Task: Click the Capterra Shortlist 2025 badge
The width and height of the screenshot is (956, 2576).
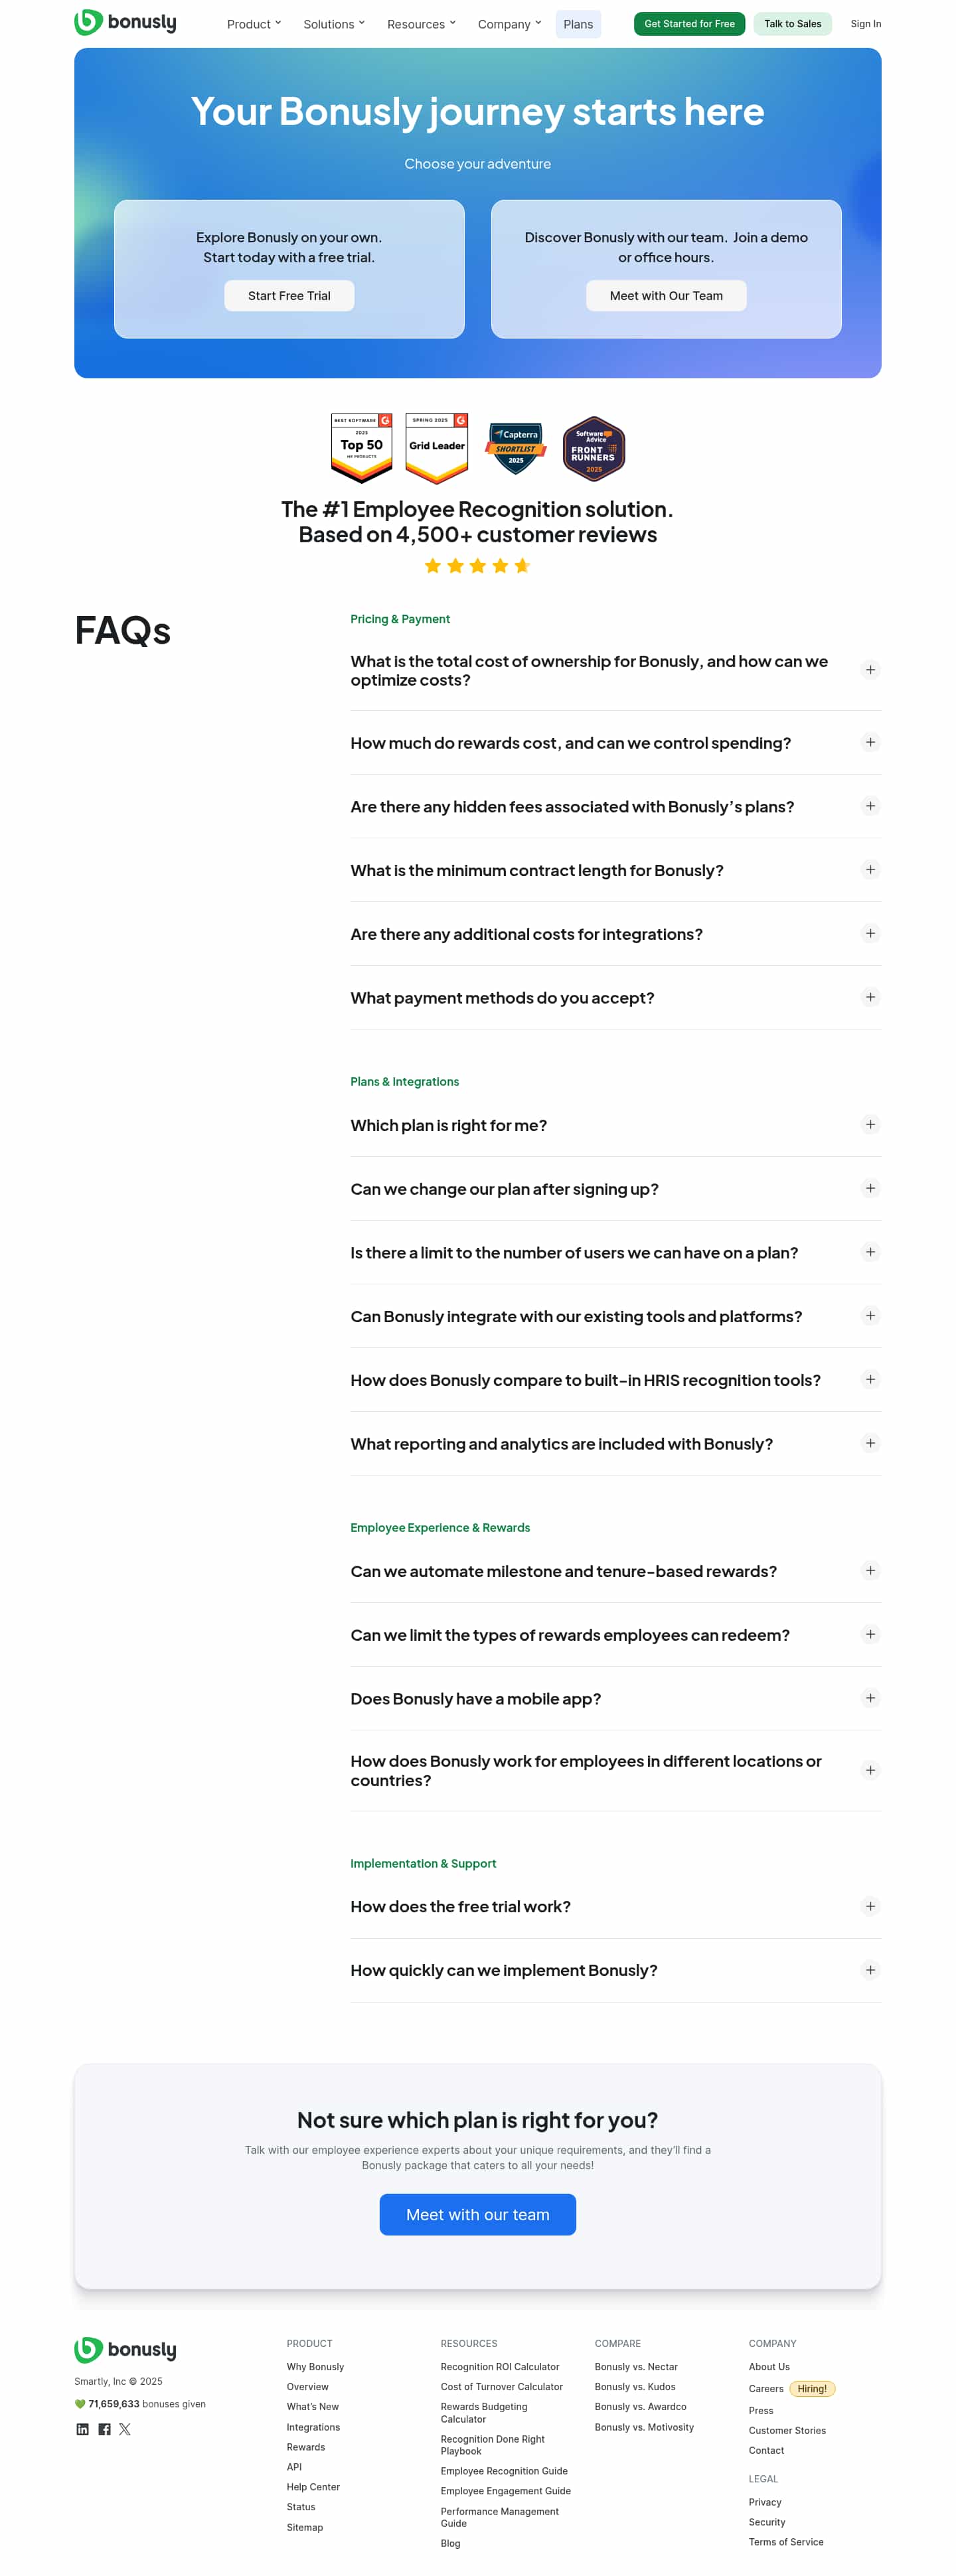Action: [515, 447]
